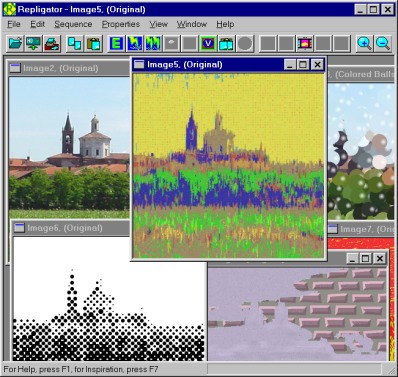Click the Image2 window system menu icon
The image size is (398, 377).
point(15,68)
